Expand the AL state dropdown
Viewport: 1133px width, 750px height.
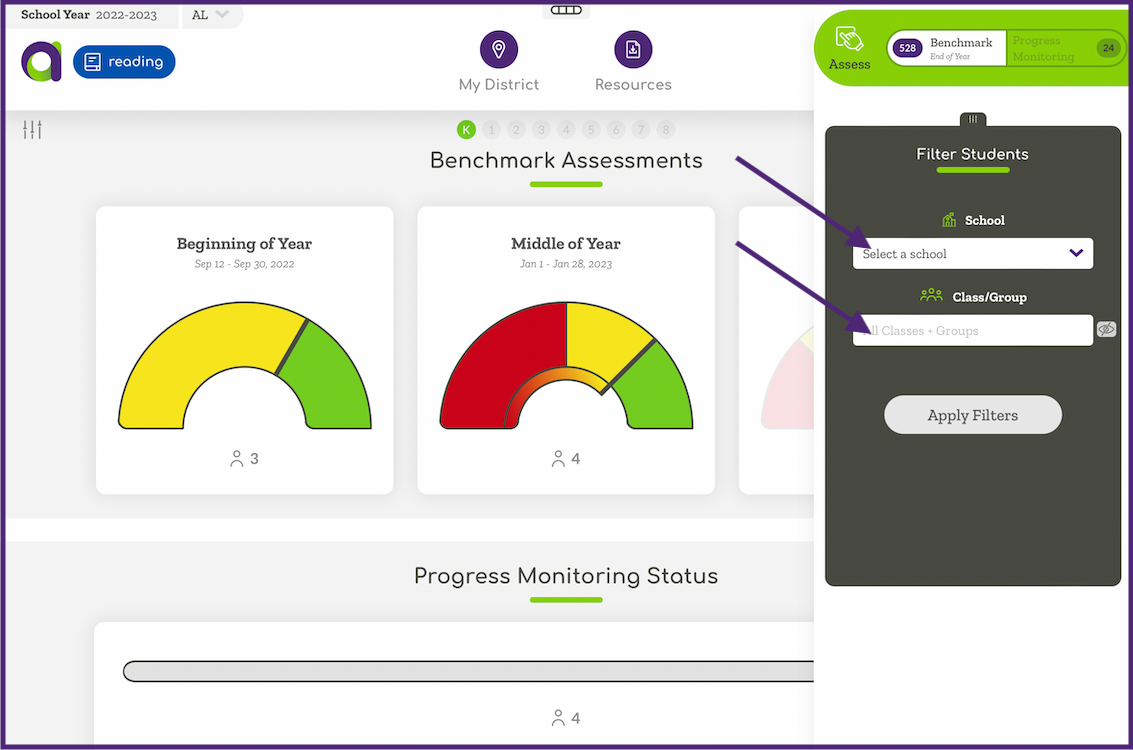click(x=211, y=15)
